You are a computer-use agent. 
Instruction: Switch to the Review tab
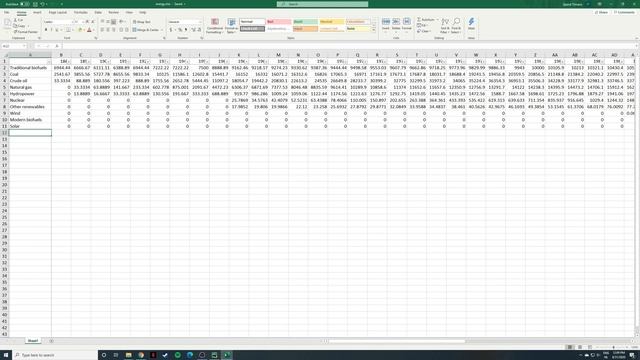[x=113, y=13]
